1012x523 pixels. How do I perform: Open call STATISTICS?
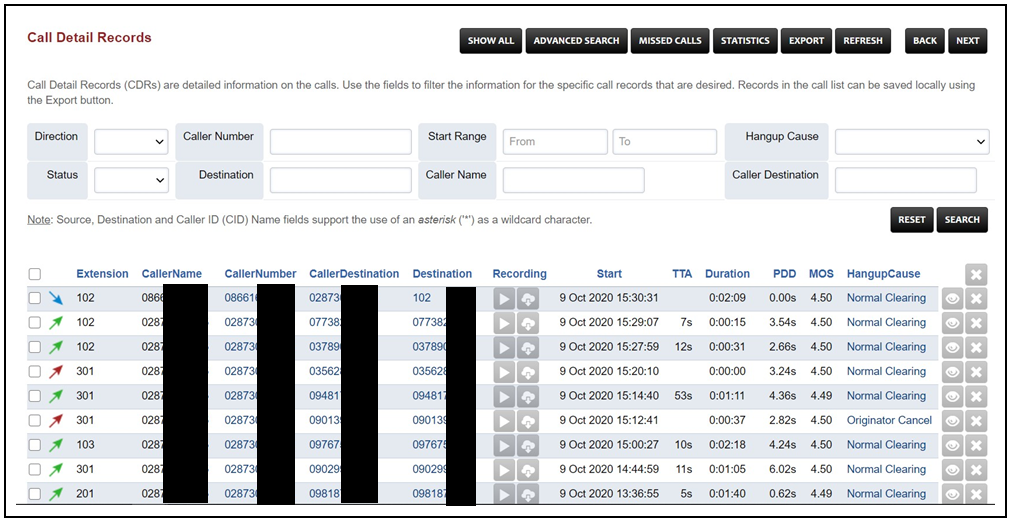point(745,41)
